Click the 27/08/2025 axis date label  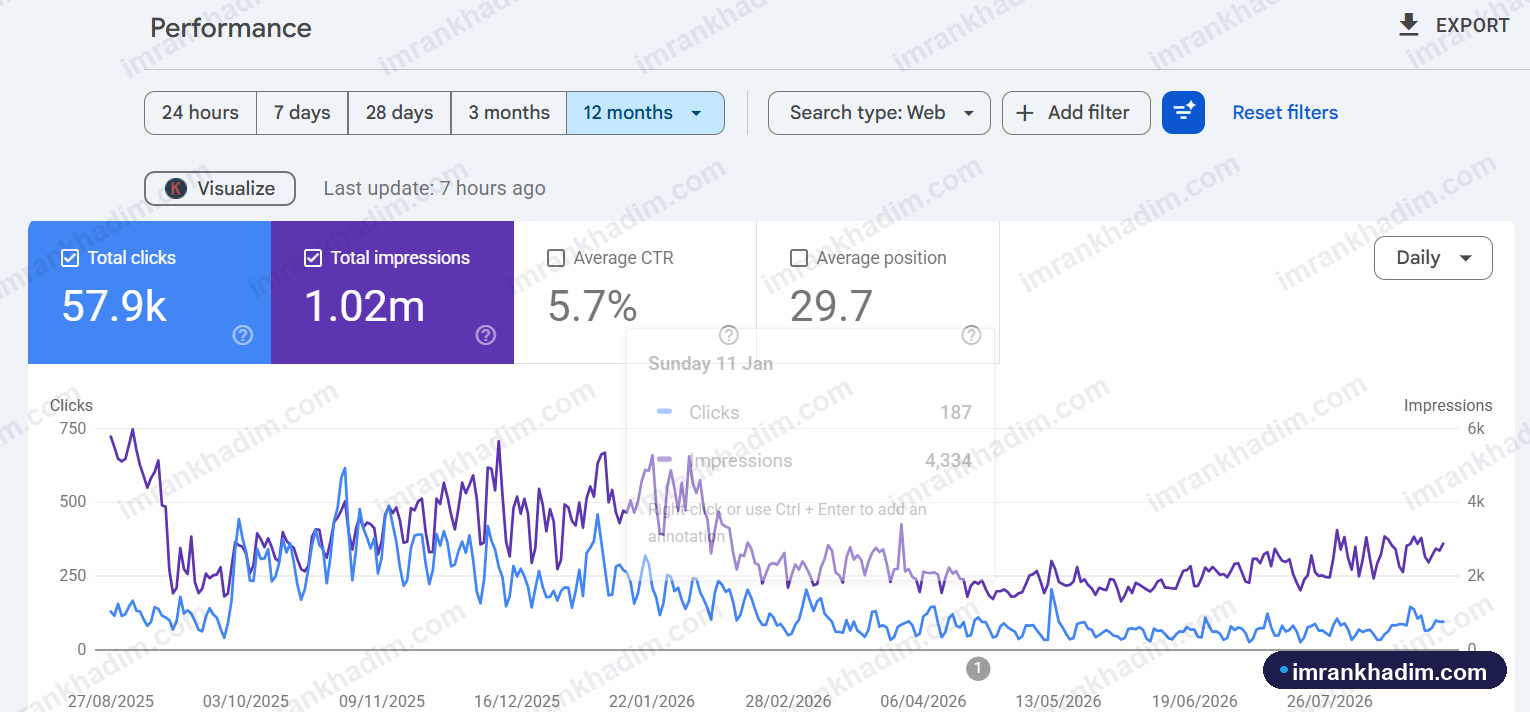tap(111, 701)
